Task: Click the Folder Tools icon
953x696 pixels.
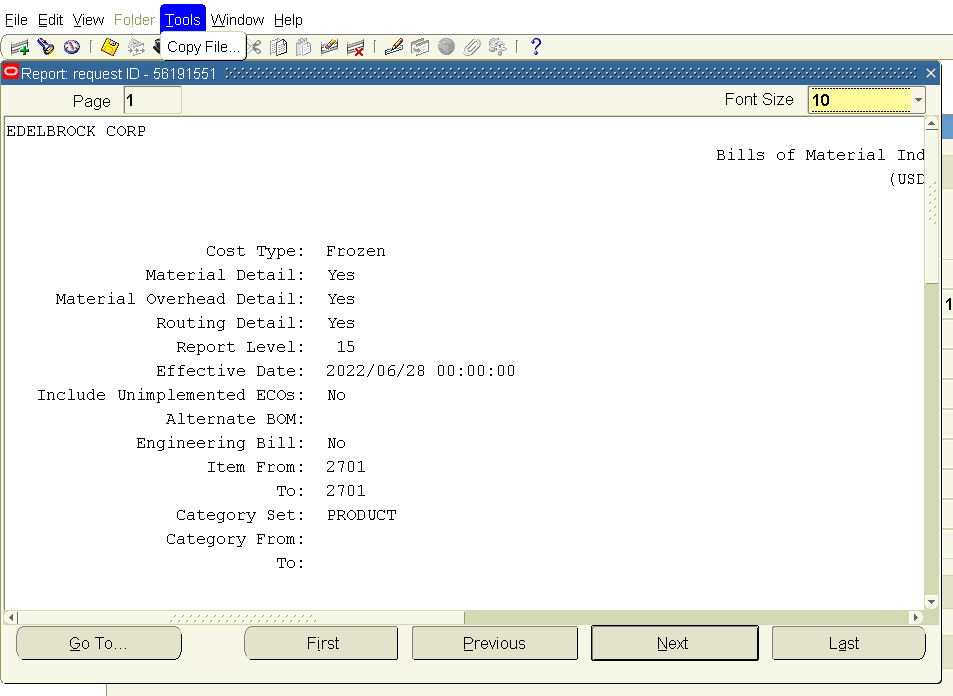Action: pos(497,47)
